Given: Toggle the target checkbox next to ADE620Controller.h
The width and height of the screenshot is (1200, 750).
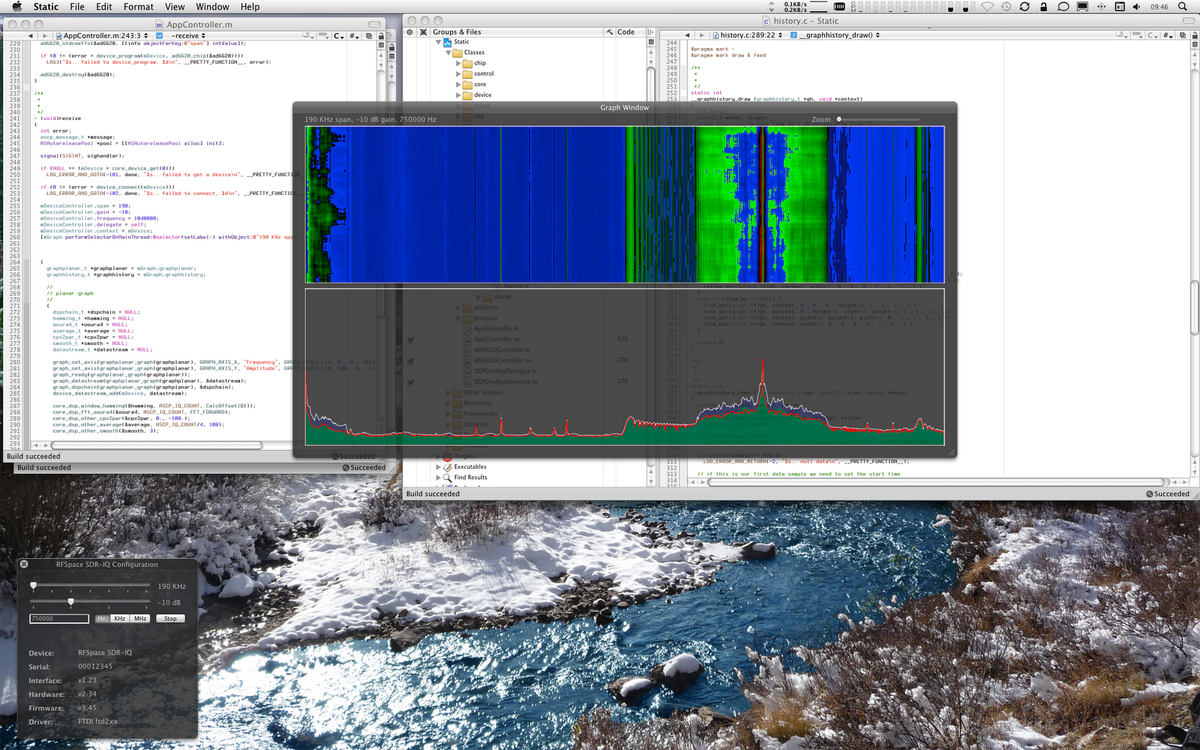Looking at the screenshot, I should click(410, 351).
